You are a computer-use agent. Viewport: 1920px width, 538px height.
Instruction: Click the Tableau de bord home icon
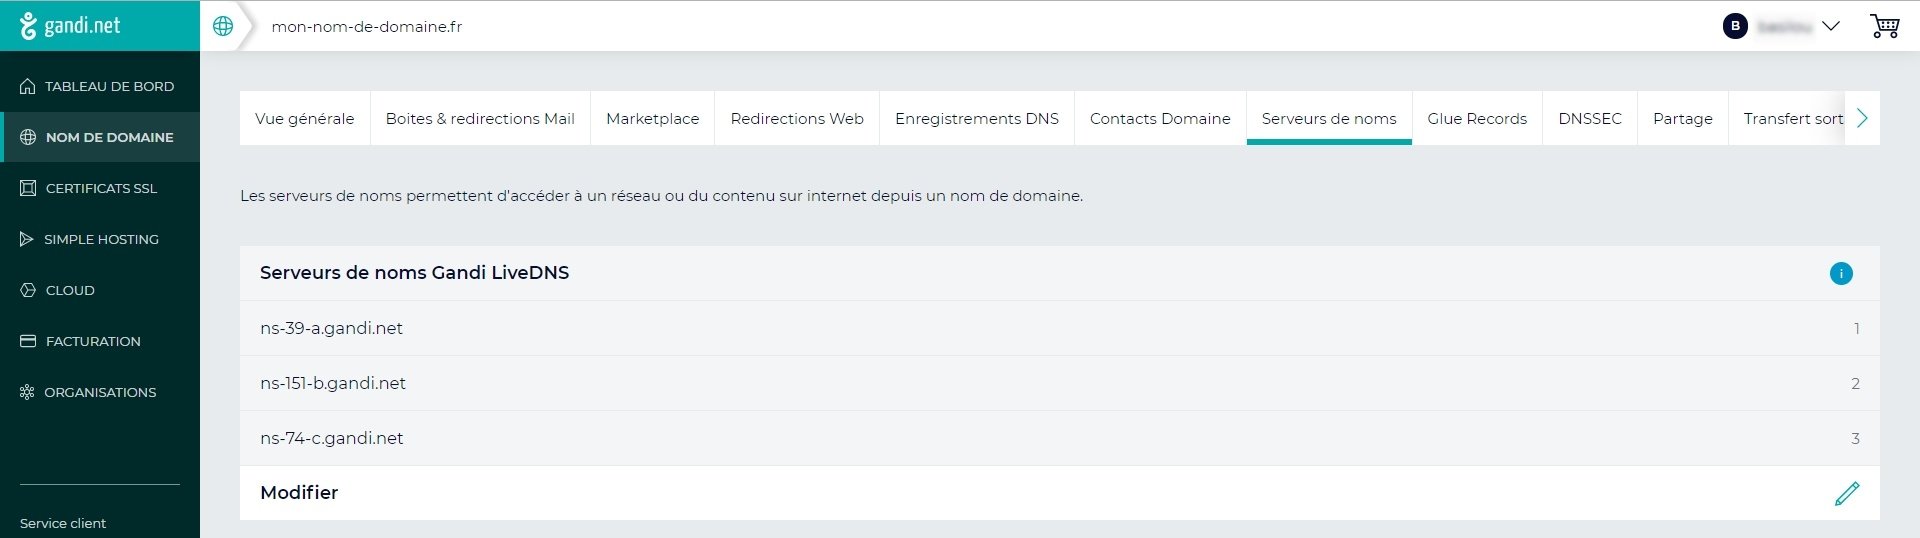[28, 86]
